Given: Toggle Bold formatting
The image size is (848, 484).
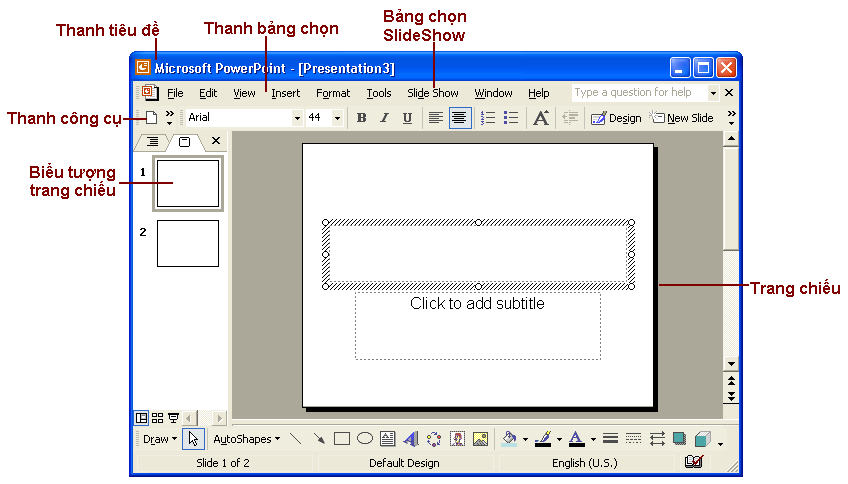Looking at the screenshot, I should coord(361,118).
